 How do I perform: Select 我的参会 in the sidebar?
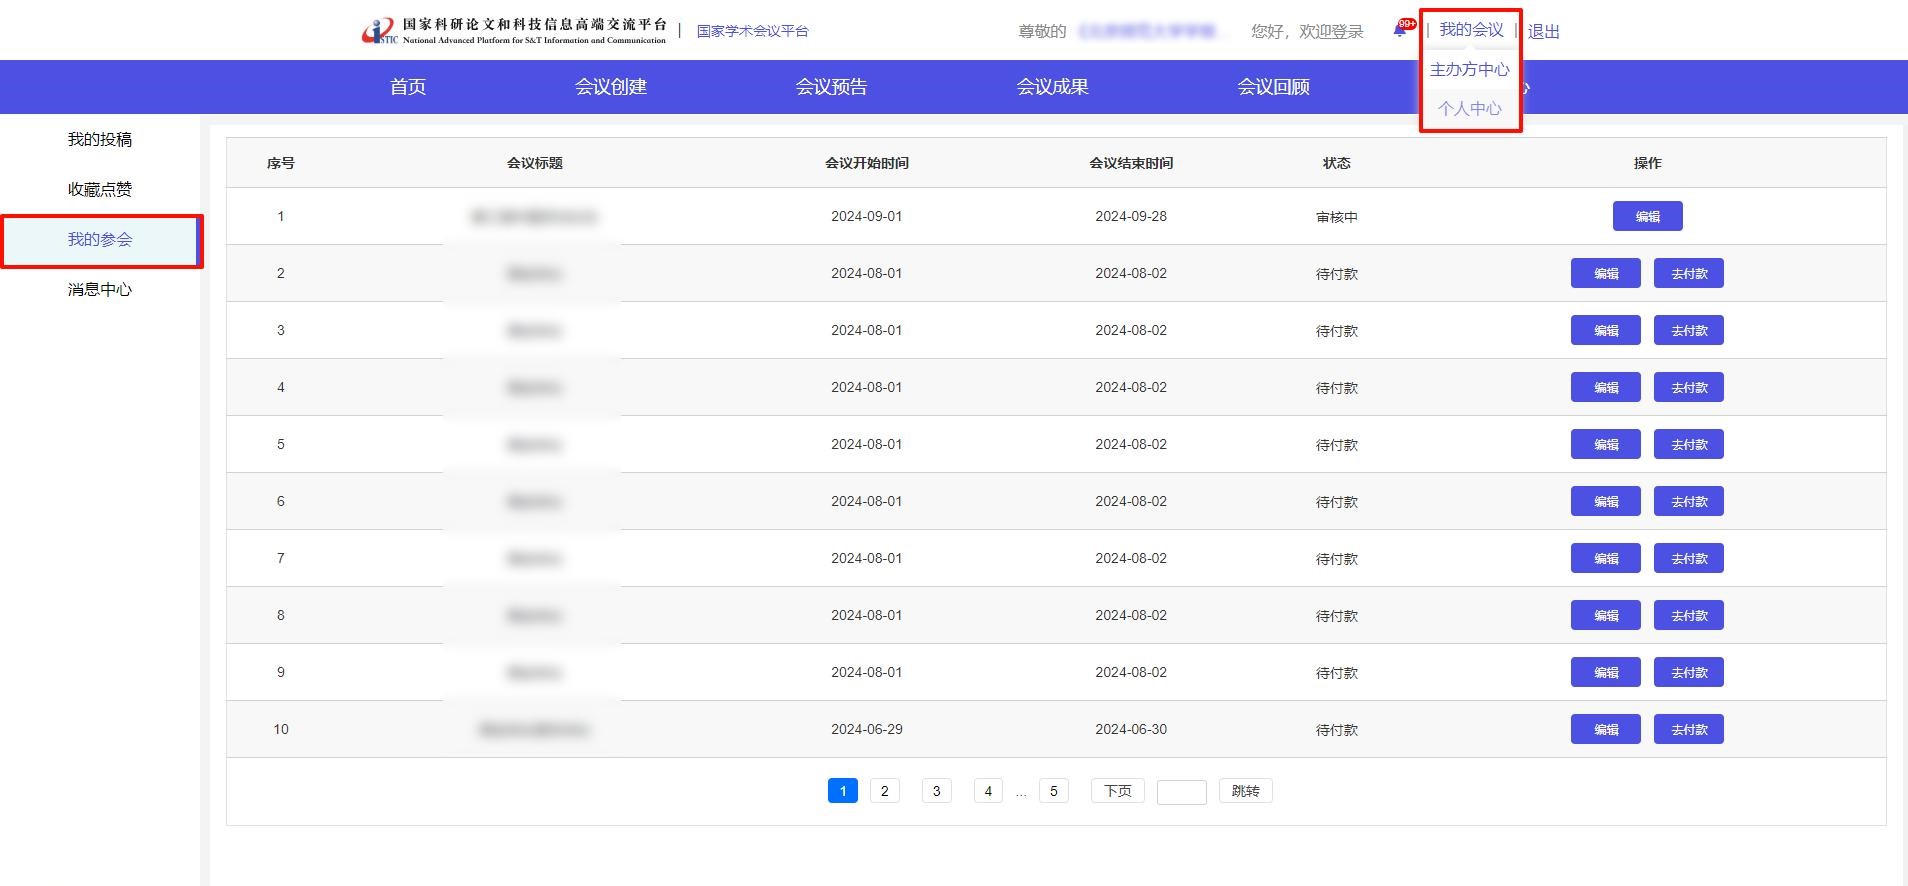click(100, 240)
